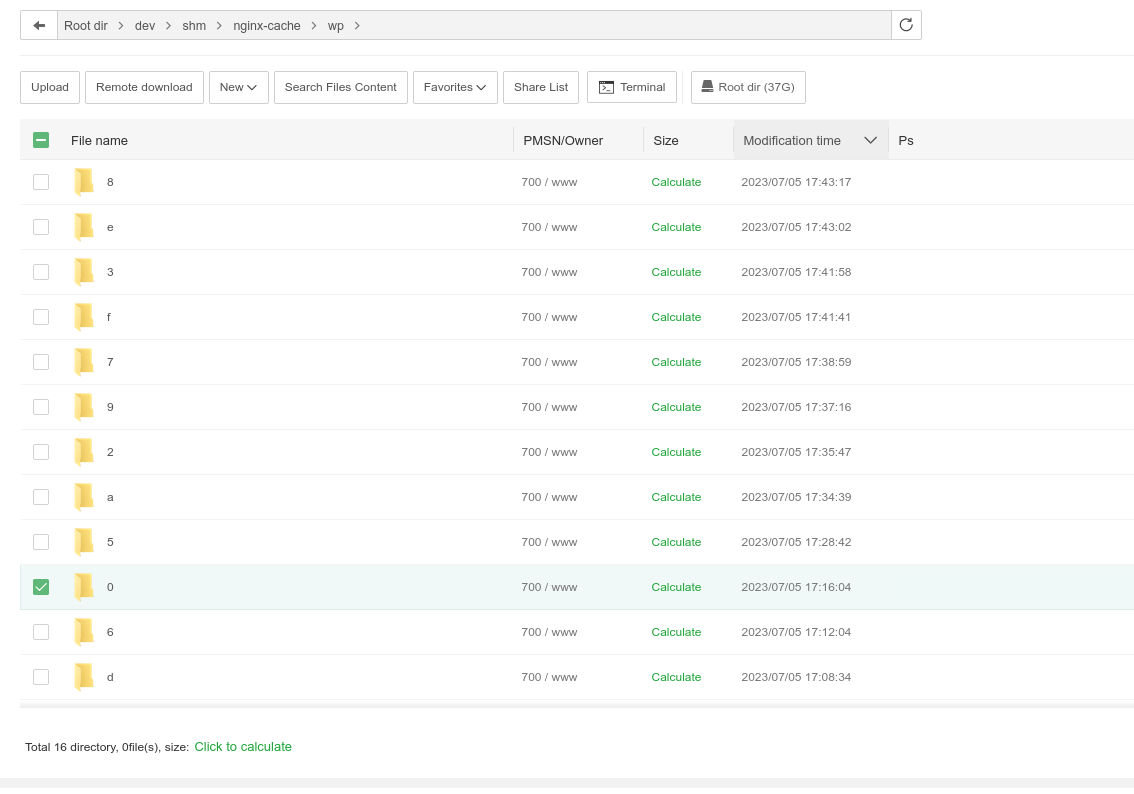
Task: Navigate to nginx-cache in breadcrumb path
Action: (267, 25)
